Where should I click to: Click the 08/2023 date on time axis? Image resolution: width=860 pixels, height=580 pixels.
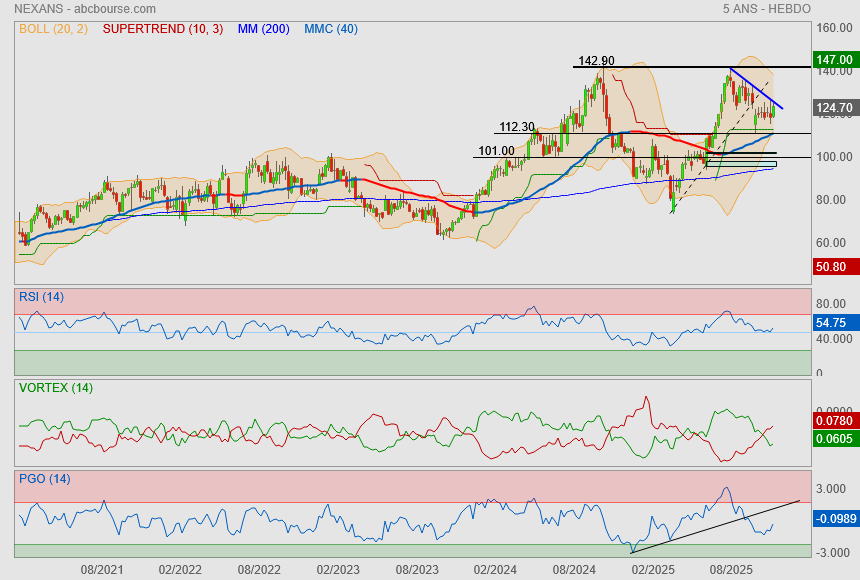point(417,569)
